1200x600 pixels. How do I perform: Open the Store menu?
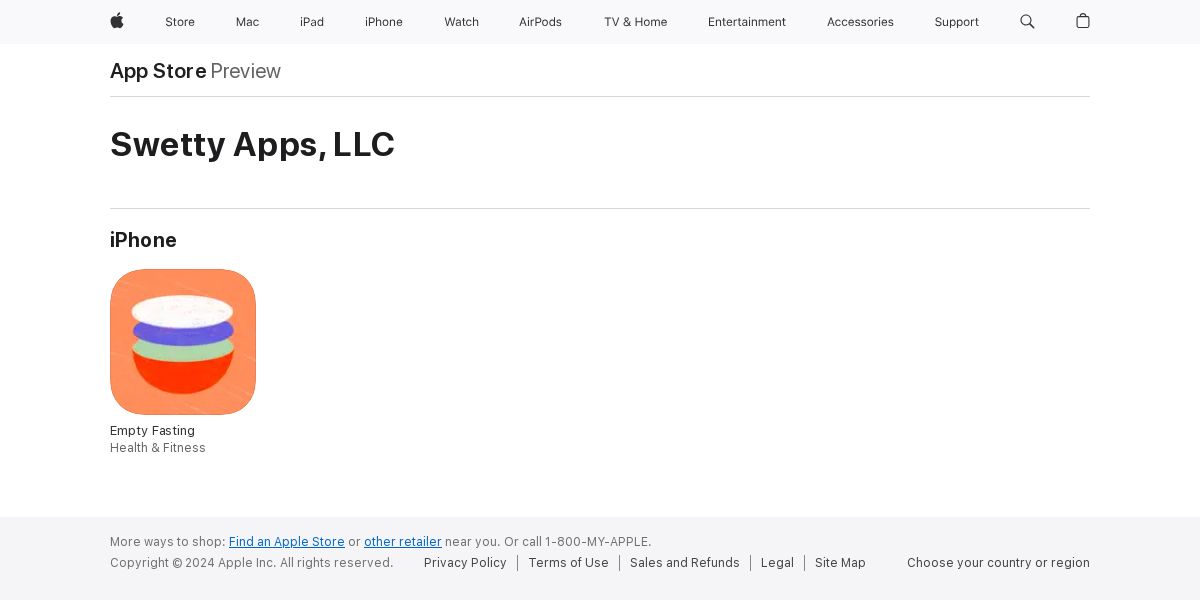click(x=180, y=22)
